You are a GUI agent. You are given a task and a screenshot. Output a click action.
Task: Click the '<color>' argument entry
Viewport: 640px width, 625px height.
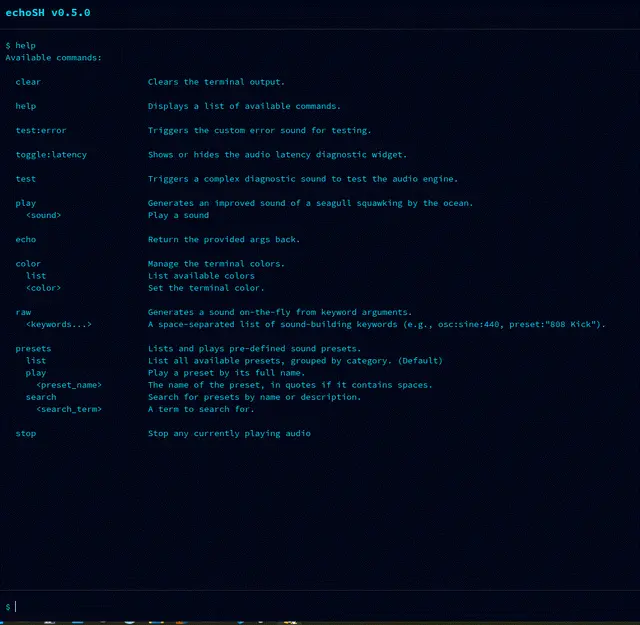coord(43,288)
